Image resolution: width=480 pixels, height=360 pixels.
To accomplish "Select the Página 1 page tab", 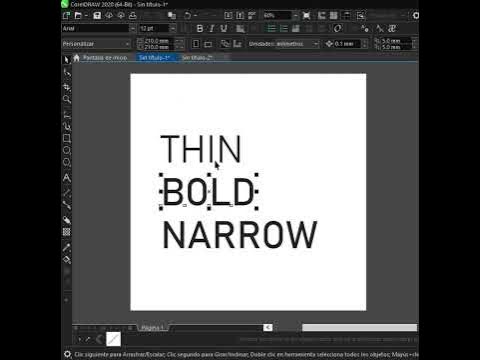I will click(x=152, y=328).
